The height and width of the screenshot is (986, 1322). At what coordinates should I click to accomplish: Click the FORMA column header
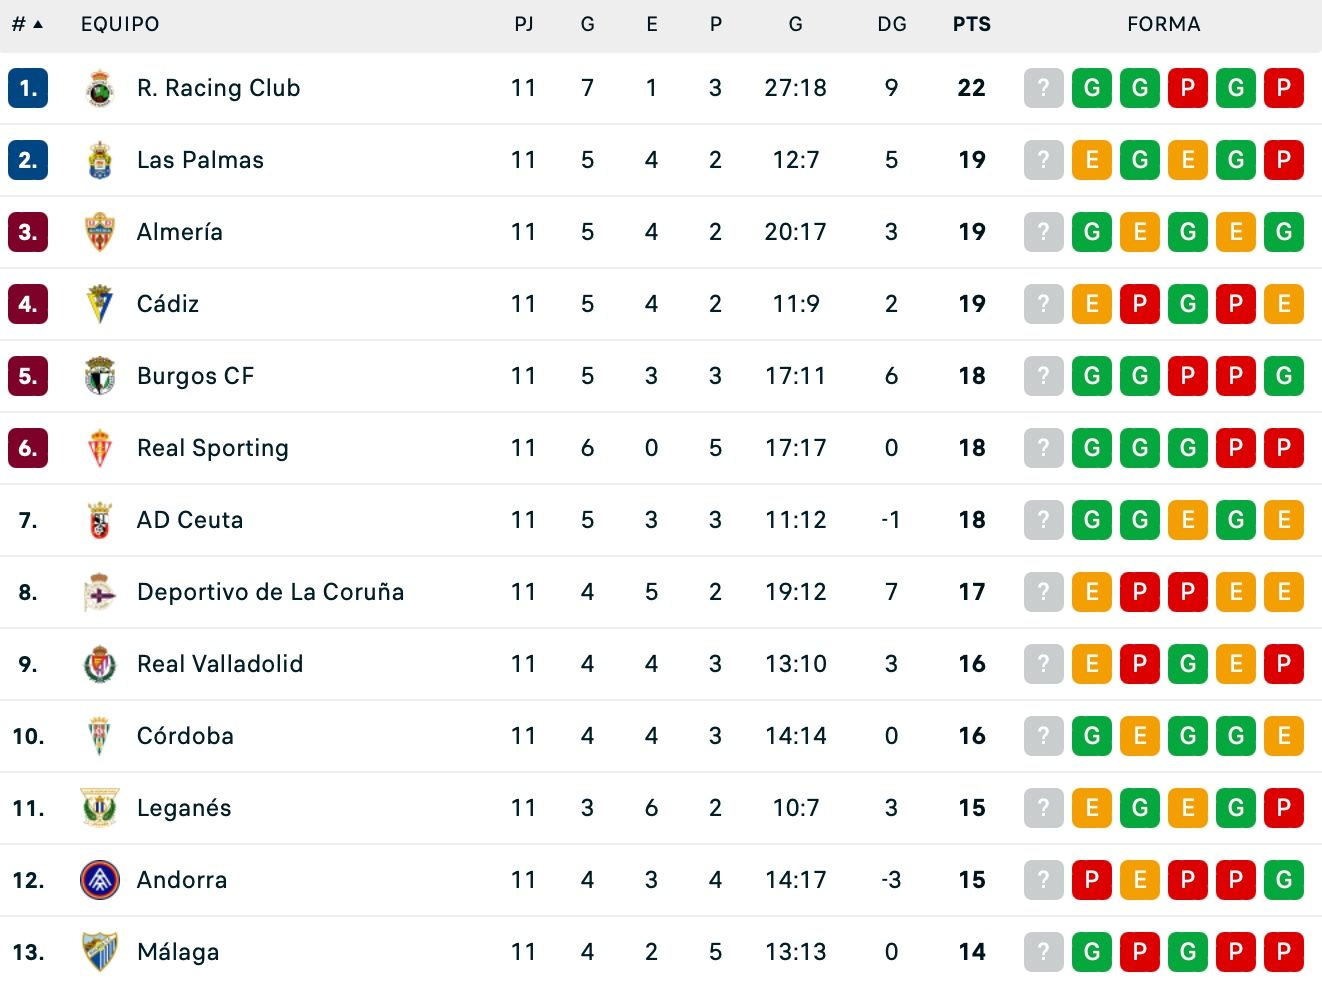click(1163, 24)
